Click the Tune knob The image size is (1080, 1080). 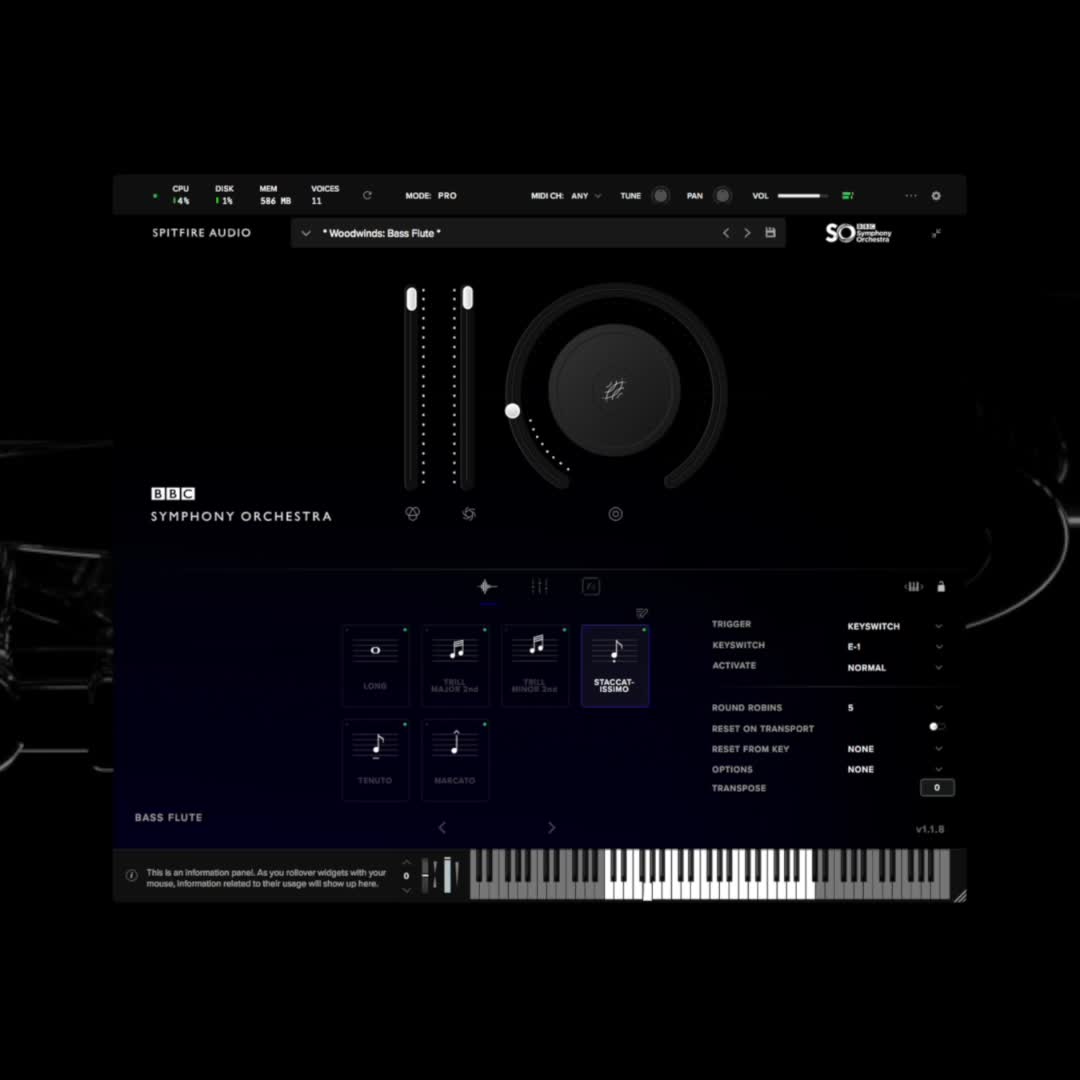pos(660,196)
